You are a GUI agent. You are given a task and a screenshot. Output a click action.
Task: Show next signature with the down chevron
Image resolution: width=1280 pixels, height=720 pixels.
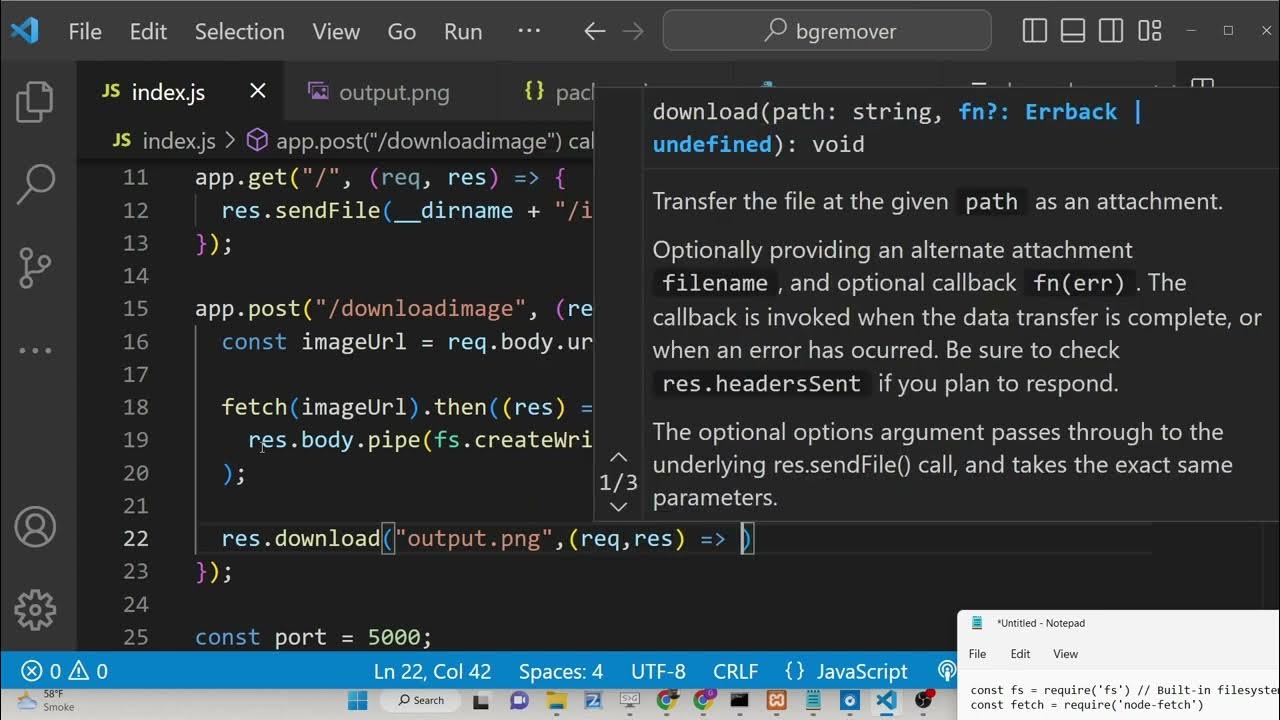(618, 507)
